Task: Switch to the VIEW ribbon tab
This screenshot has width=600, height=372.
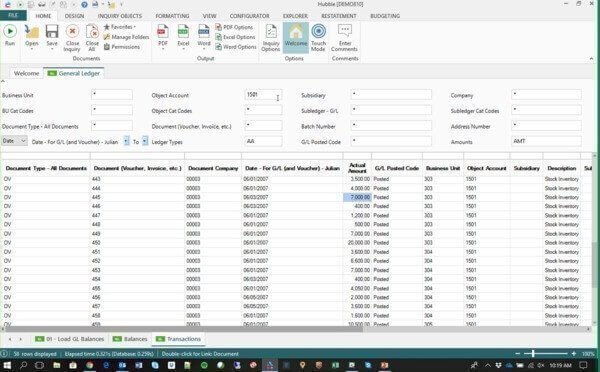Action: click(209, 16)
